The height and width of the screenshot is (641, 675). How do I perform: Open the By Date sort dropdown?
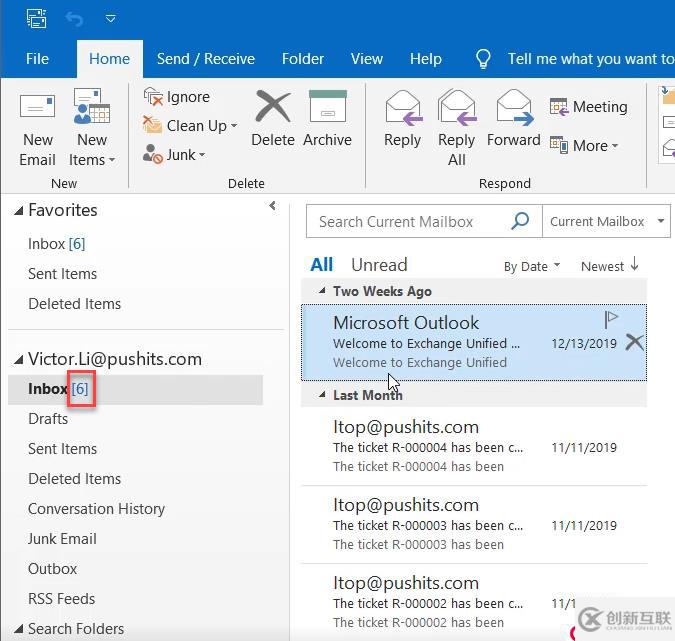tap(532, 266)
